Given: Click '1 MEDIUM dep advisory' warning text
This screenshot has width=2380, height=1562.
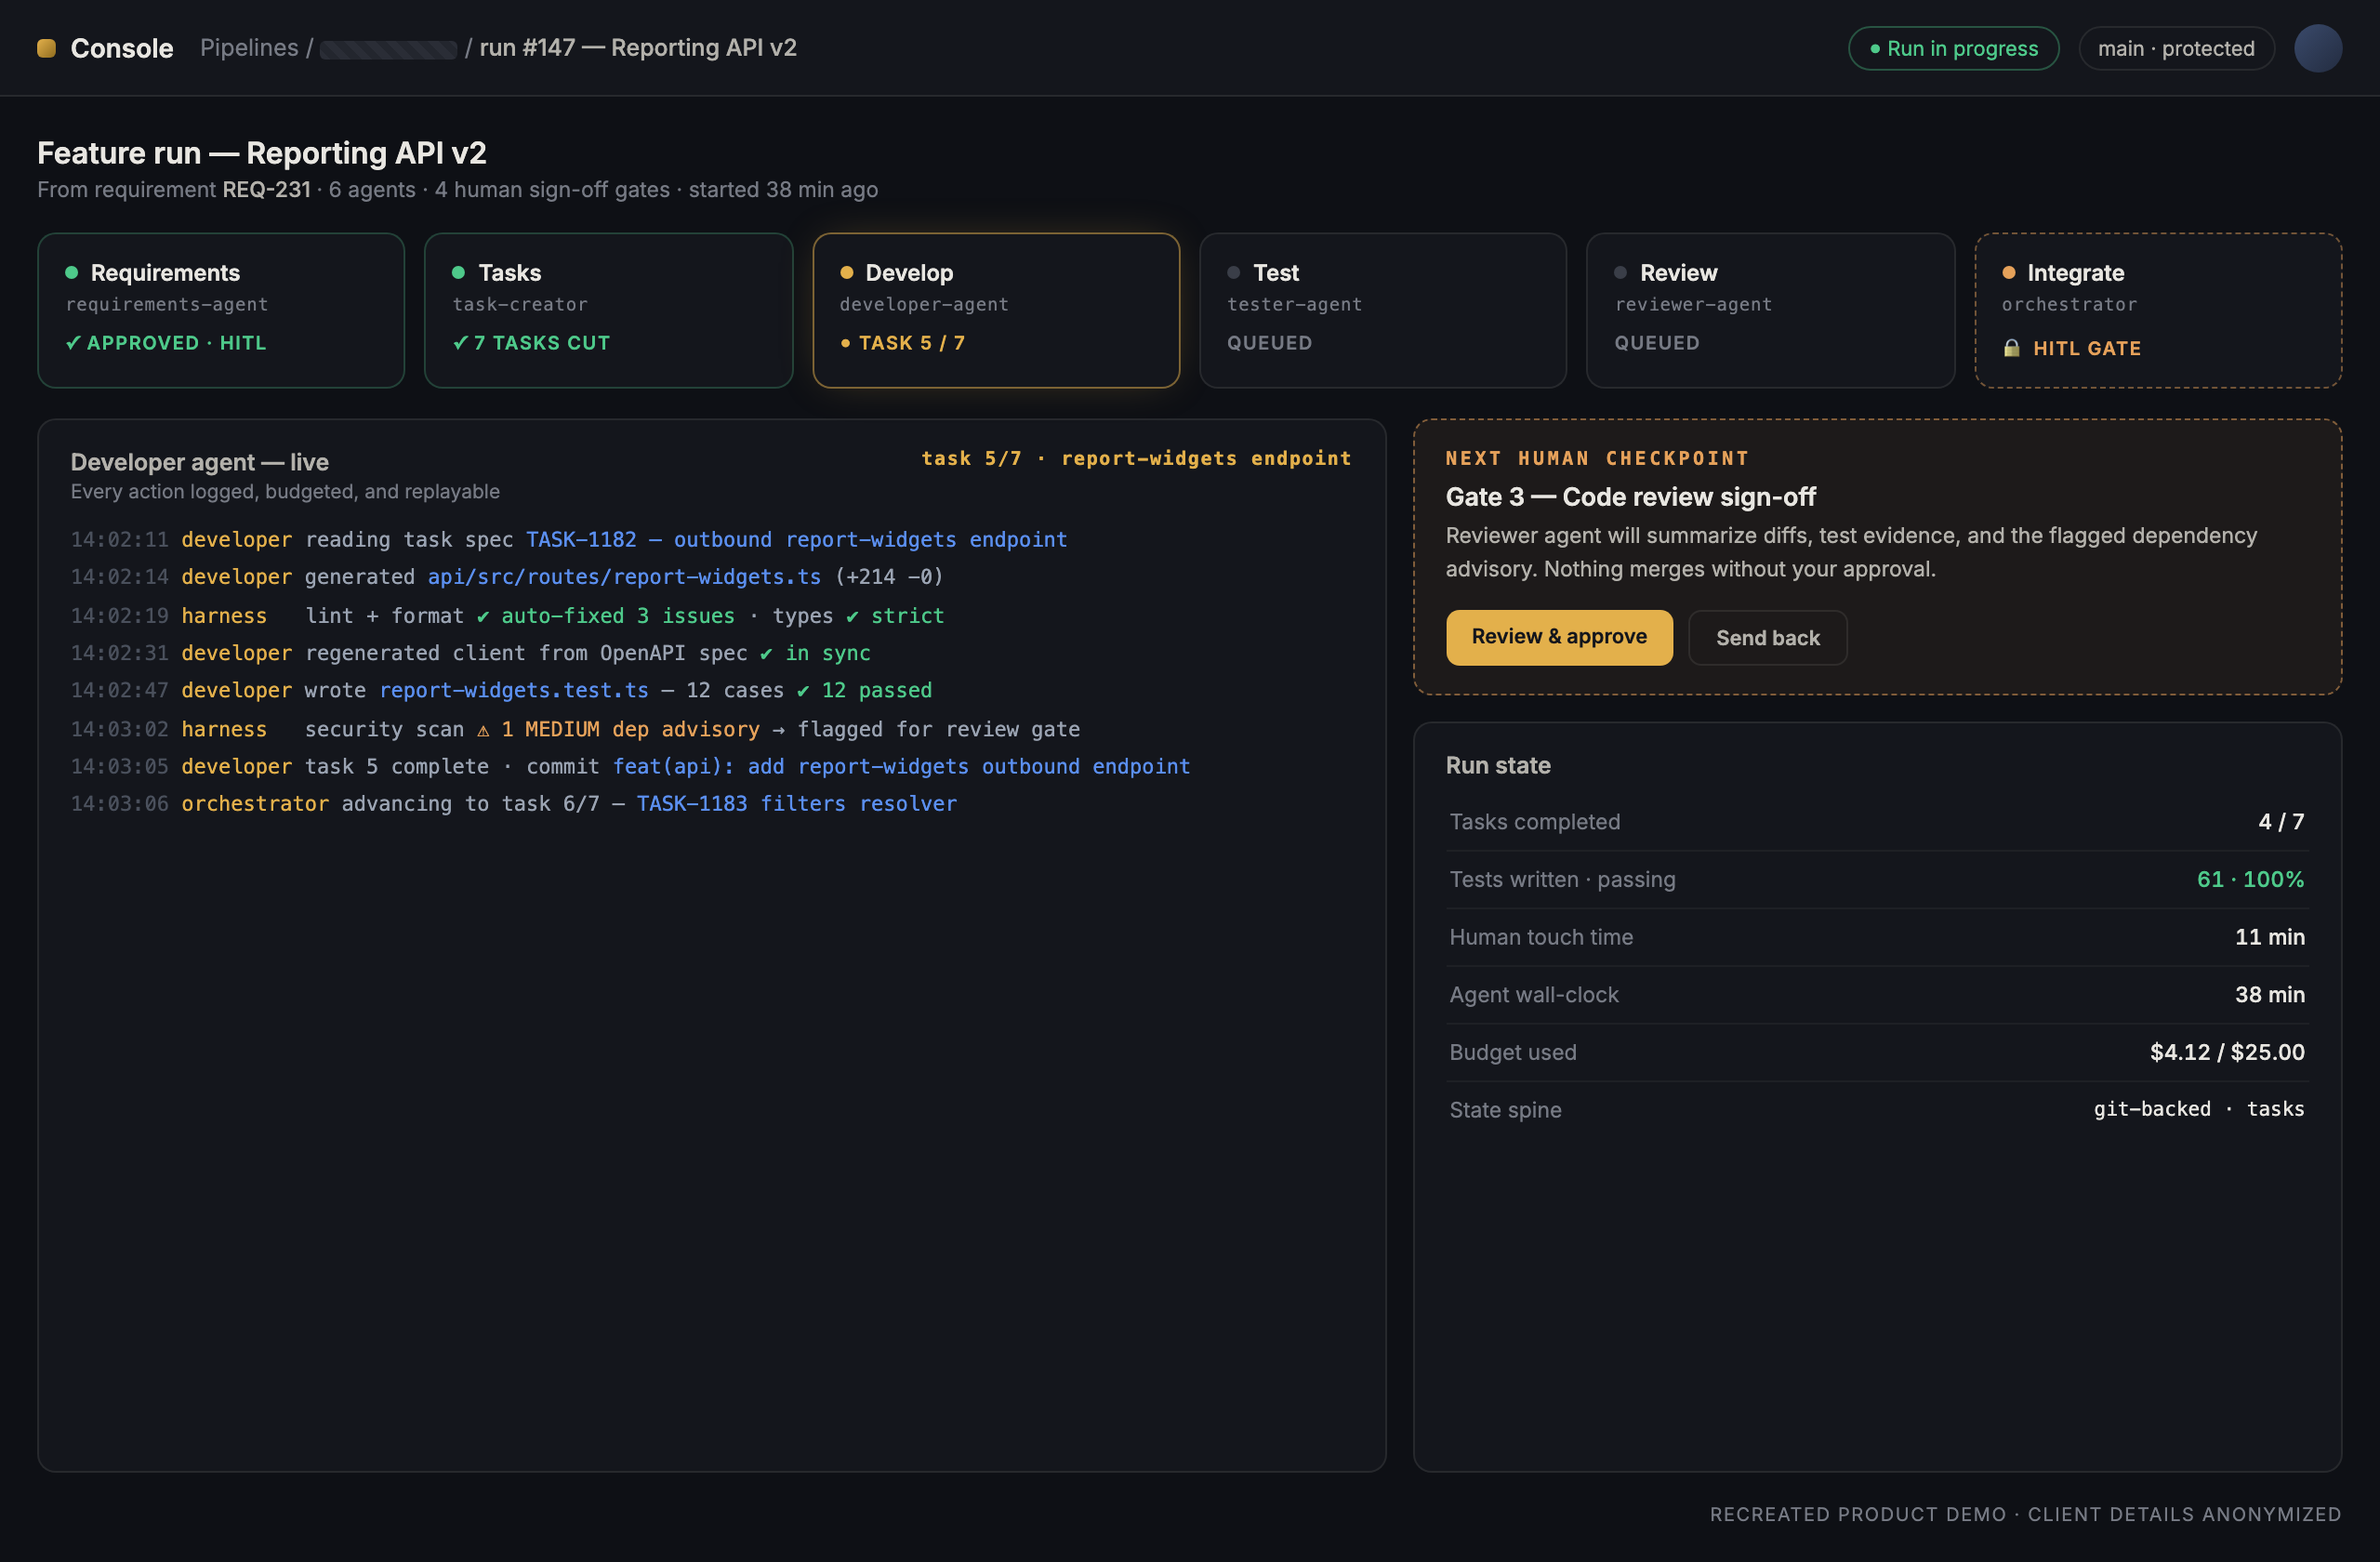Looking at the screenshot, I should [630, 729].
